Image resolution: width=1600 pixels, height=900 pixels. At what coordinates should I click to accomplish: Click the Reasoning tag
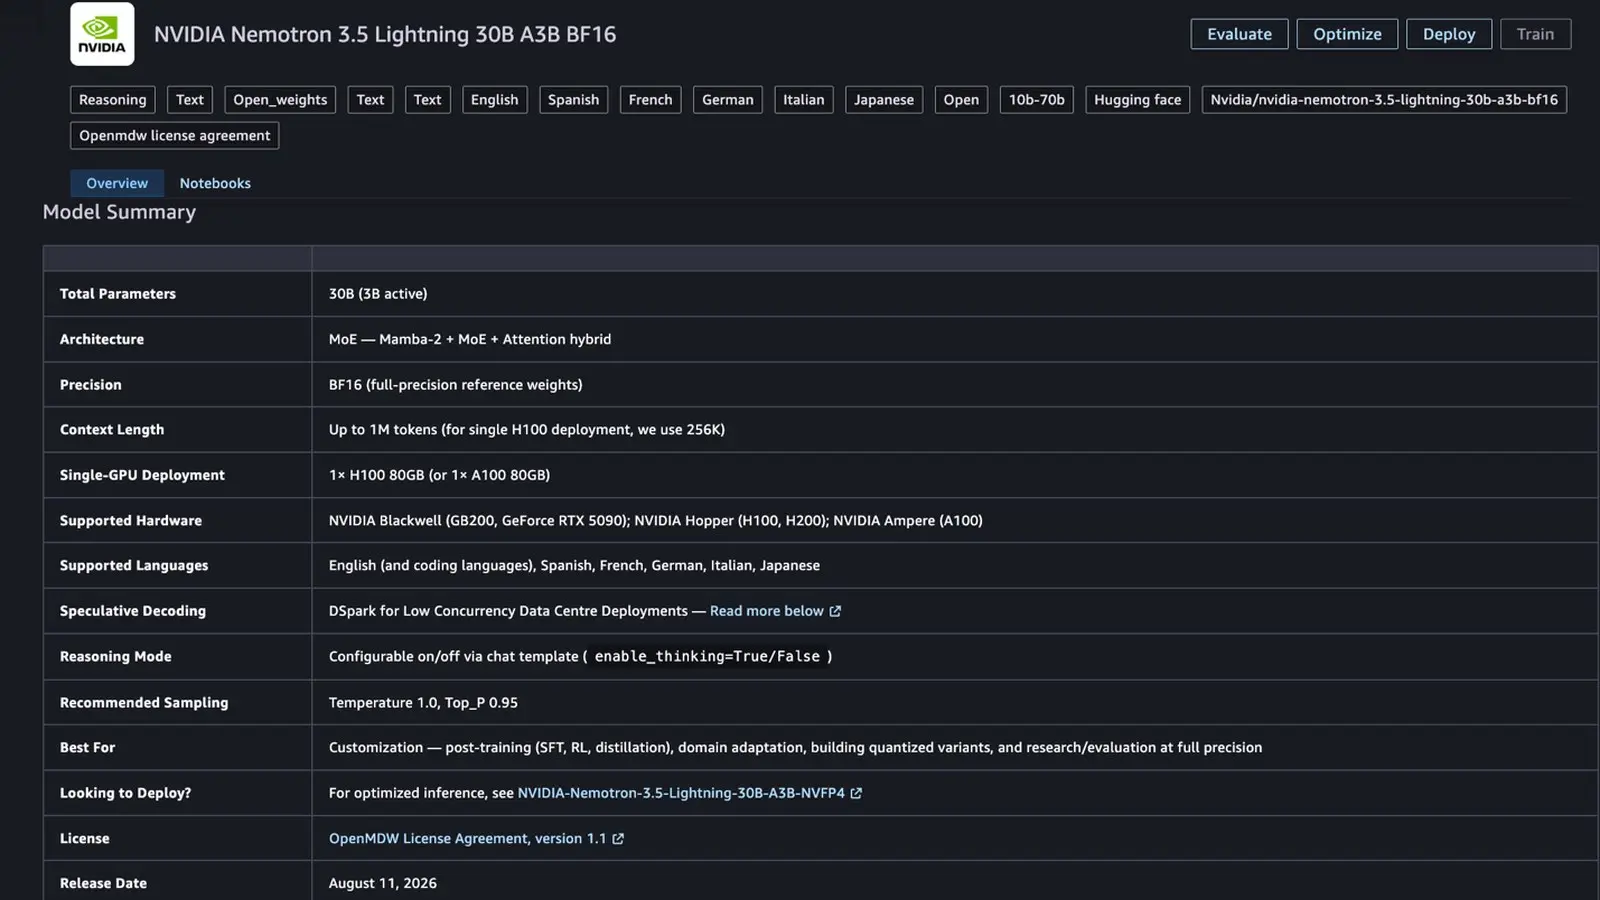(113, 100)
